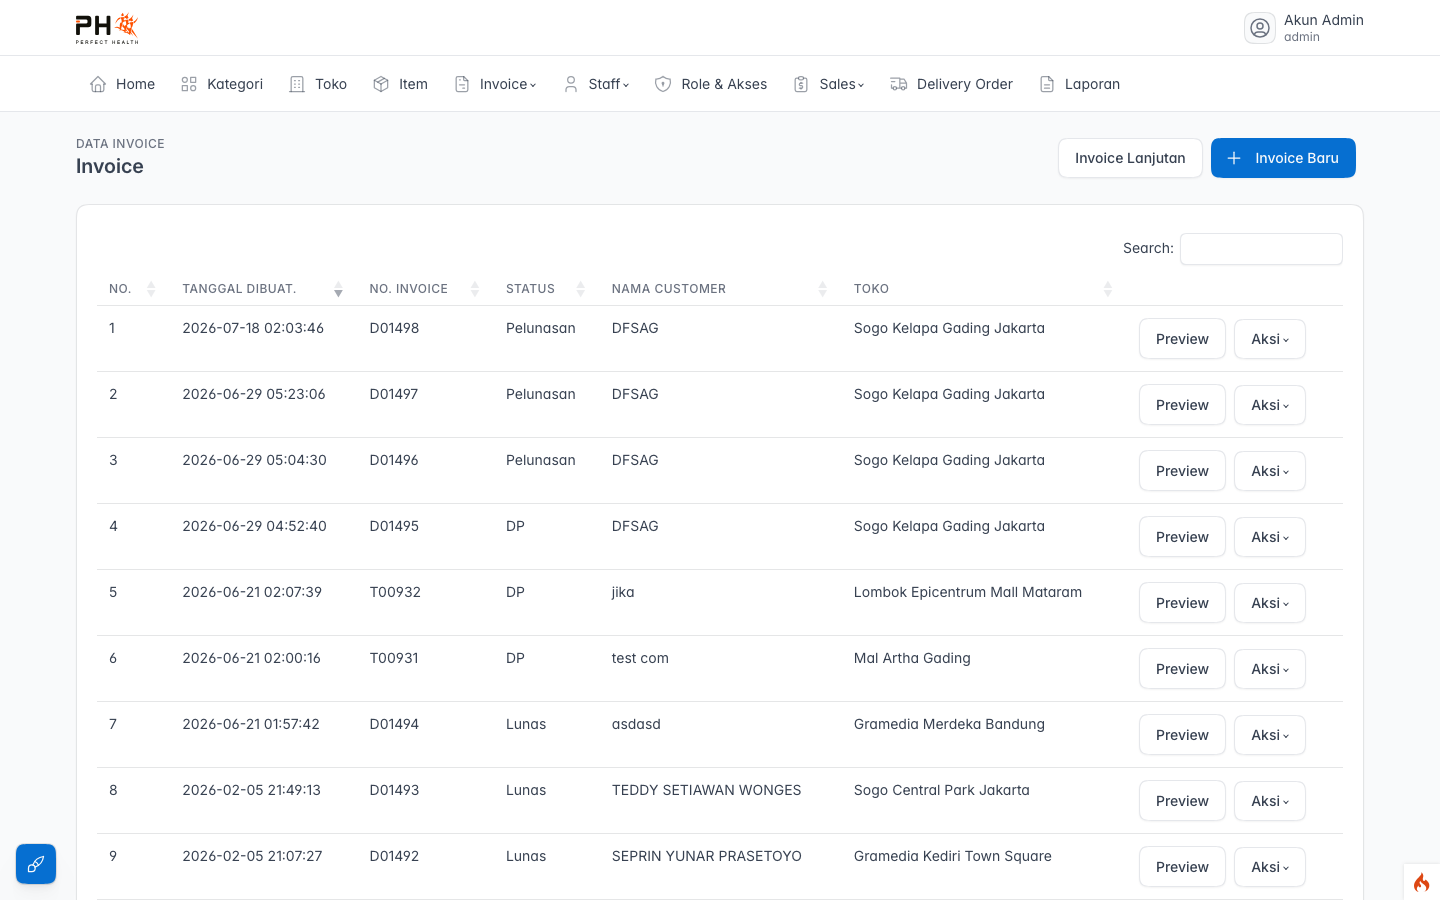Image resolution: width=1440 pixels, height=900 pixels.
Task: Open the Akun Admin user avatar icon
Action: click(1260, 28)
